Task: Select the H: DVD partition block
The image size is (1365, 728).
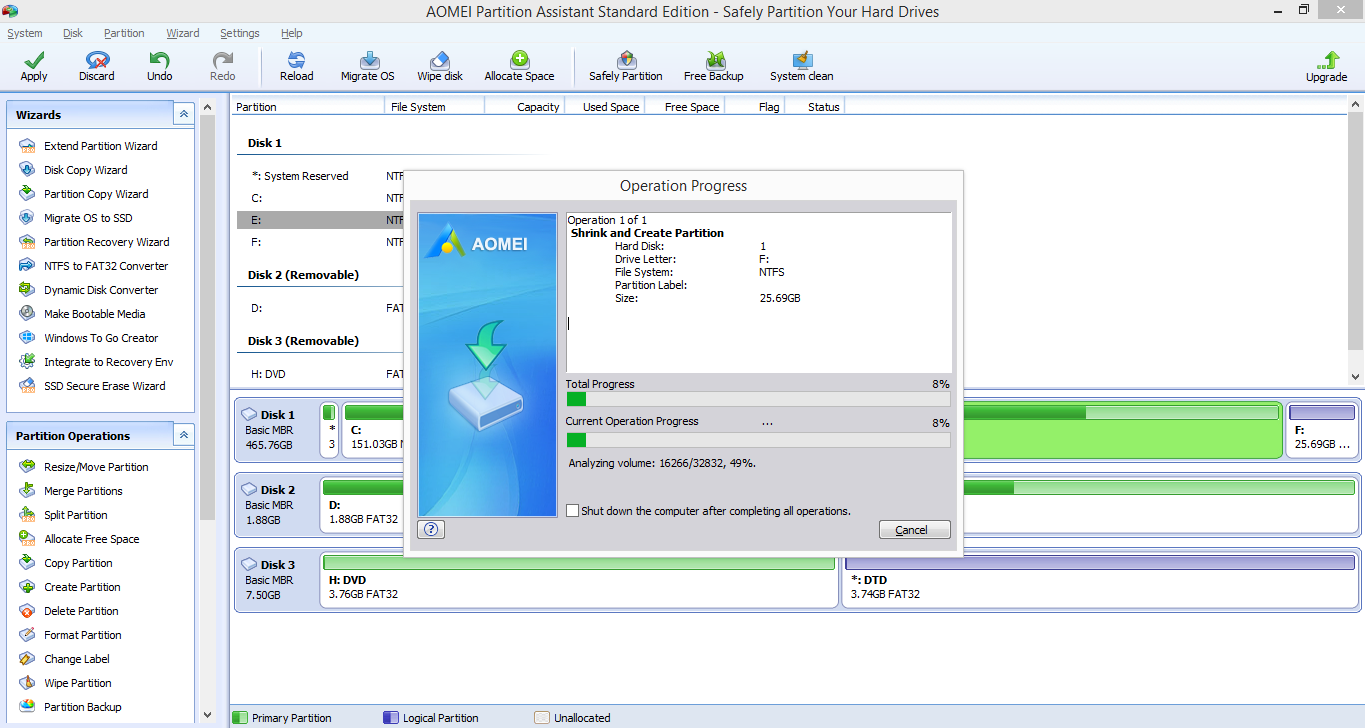Action: 578,587
